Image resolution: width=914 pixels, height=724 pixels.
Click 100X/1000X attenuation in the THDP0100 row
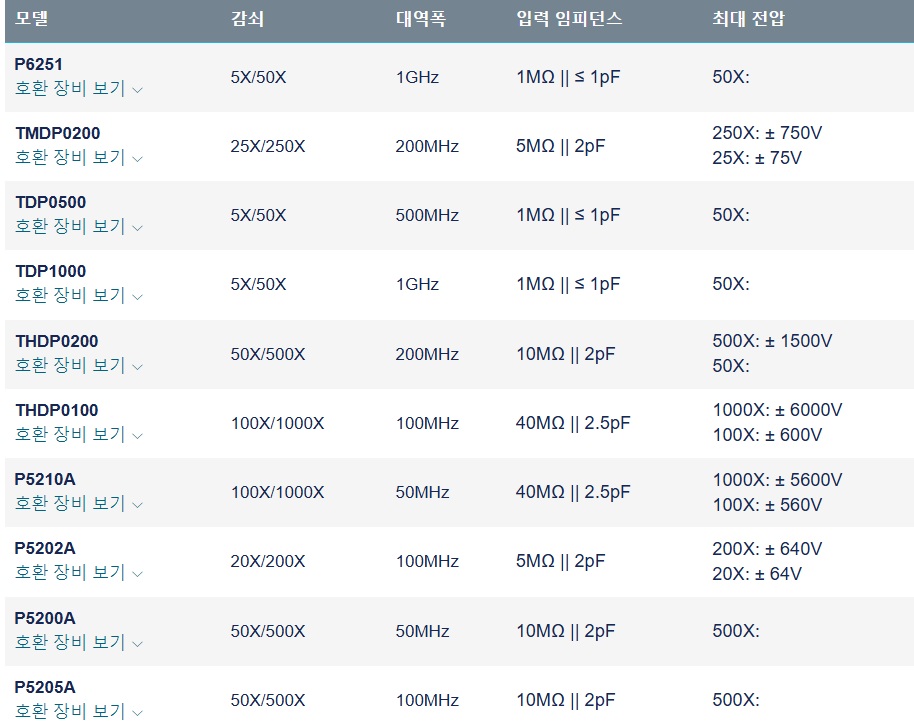[277, 423]
